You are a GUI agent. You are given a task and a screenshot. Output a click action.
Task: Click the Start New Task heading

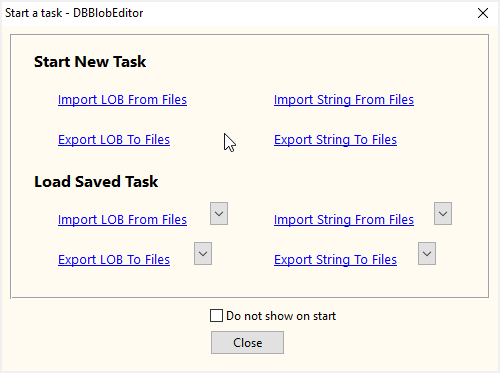click(x=90, y=62)
